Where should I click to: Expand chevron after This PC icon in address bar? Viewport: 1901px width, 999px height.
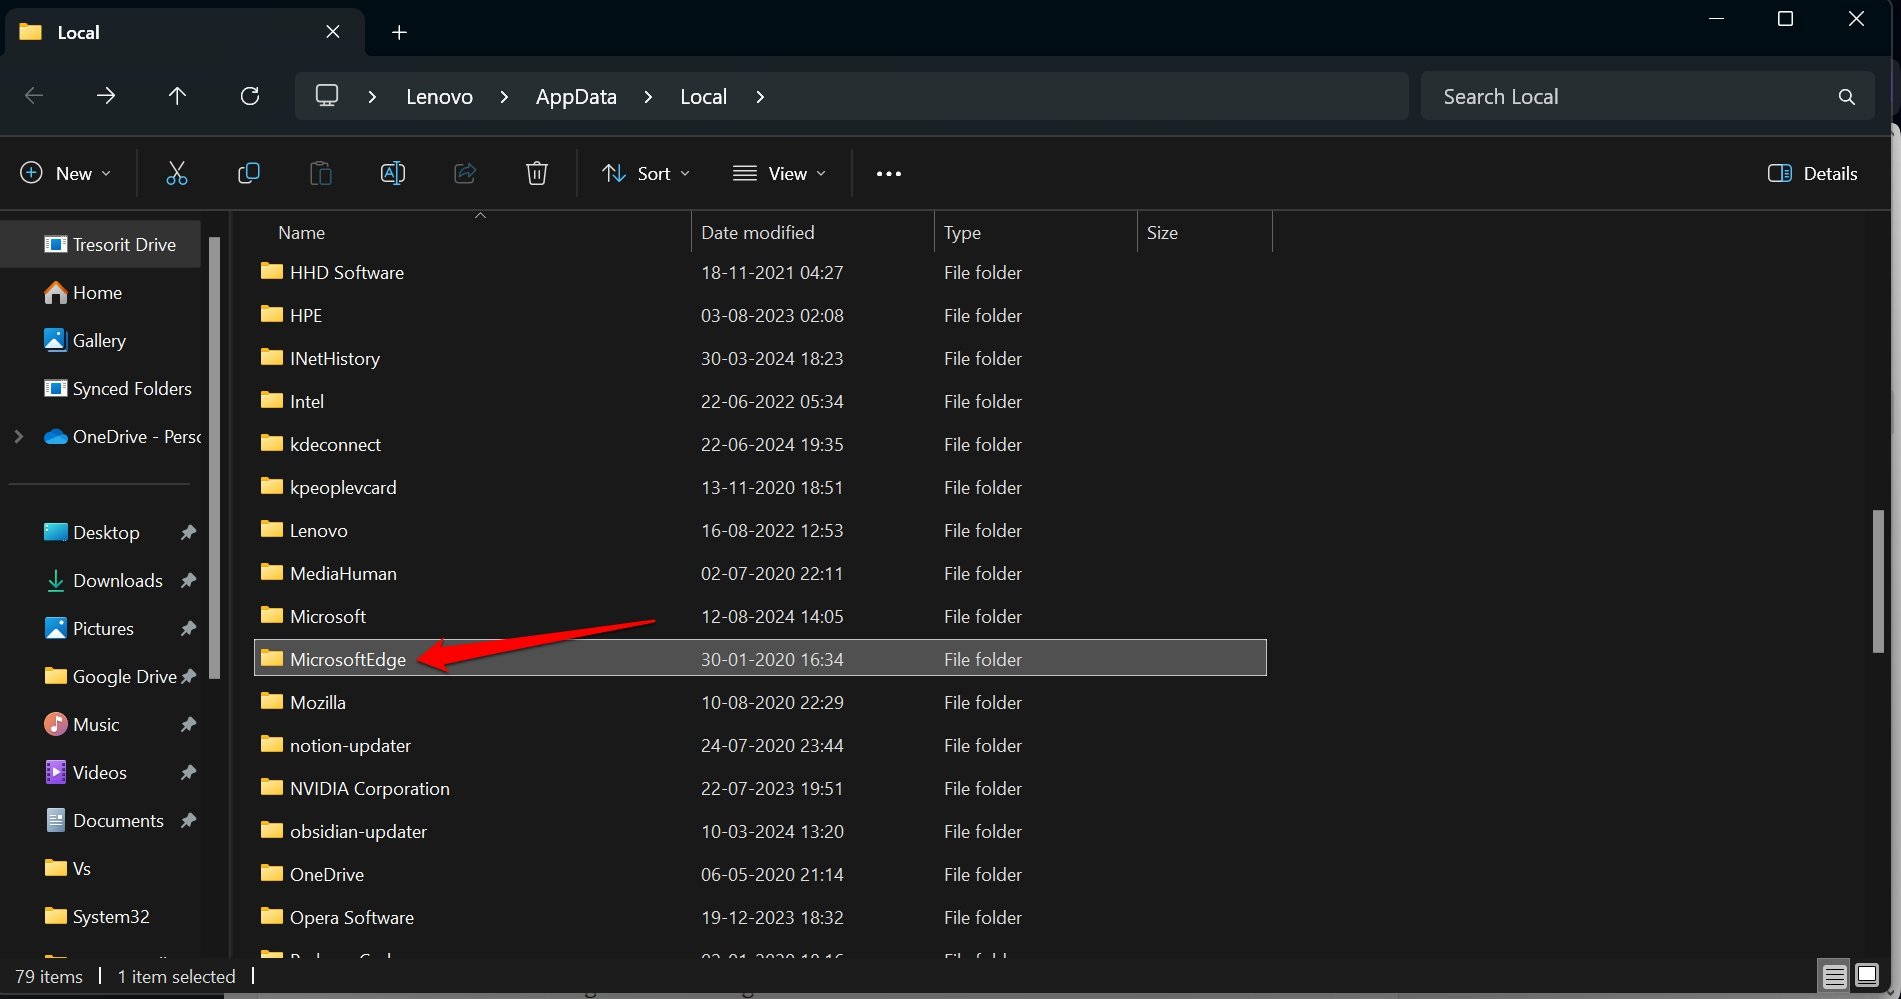point(372,97)
